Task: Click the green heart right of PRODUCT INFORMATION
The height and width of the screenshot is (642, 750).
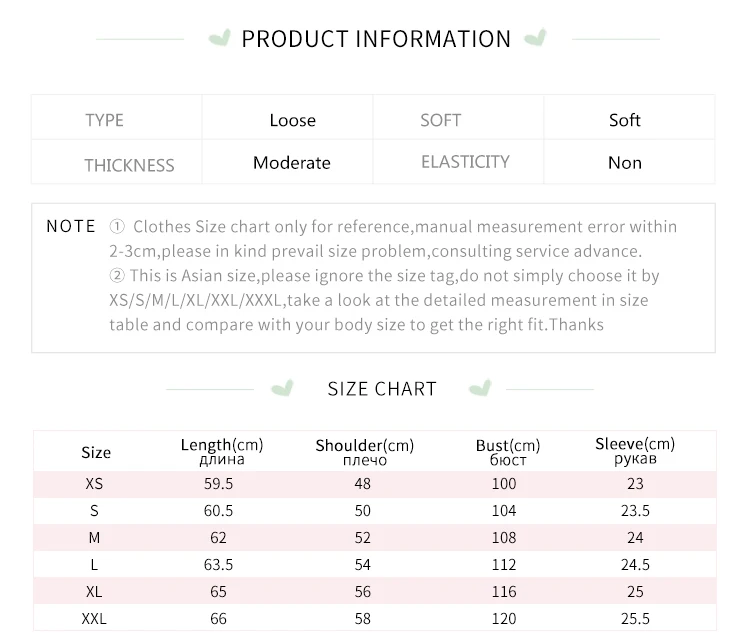Action: 537,39
